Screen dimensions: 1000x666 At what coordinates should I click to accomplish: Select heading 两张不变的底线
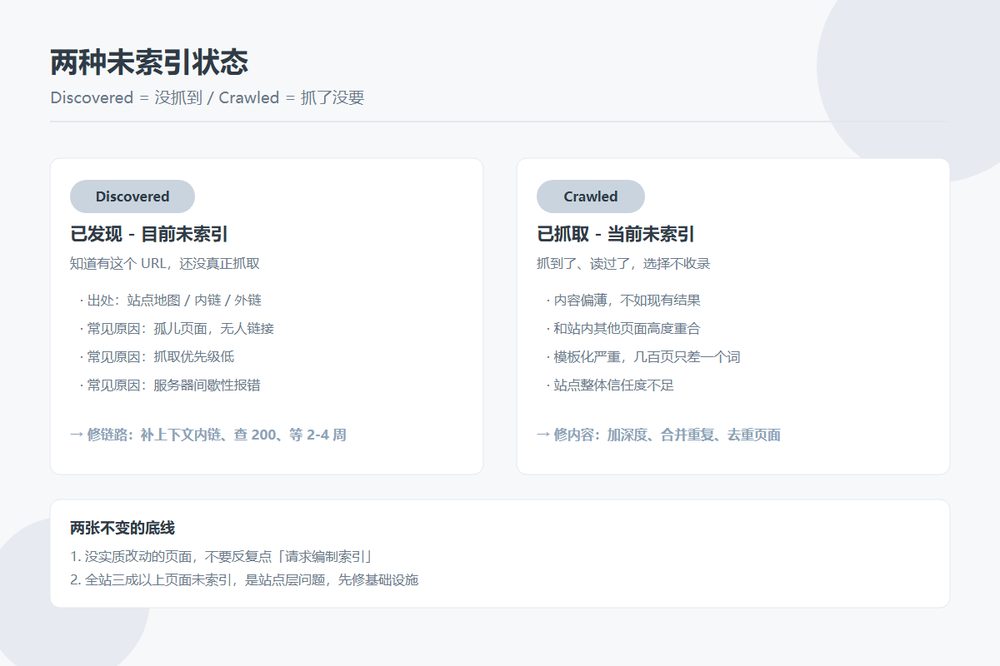click(x=122, y=528)
